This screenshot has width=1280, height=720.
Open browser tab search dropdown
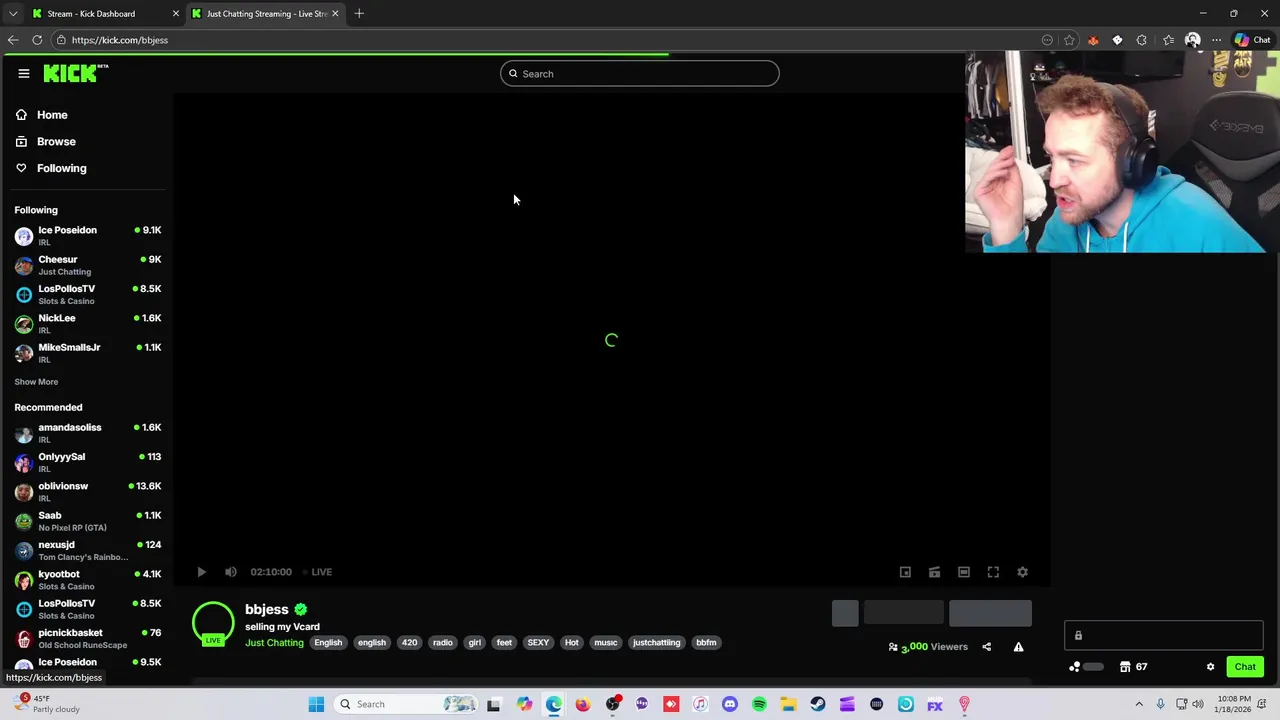point(12,14)
